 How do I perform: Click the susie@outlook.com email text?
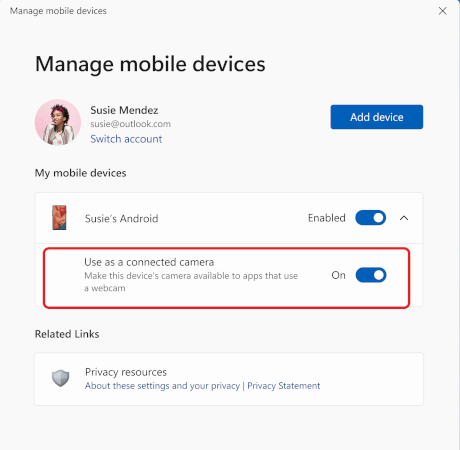pyautogui.click(x=130, y=124)
